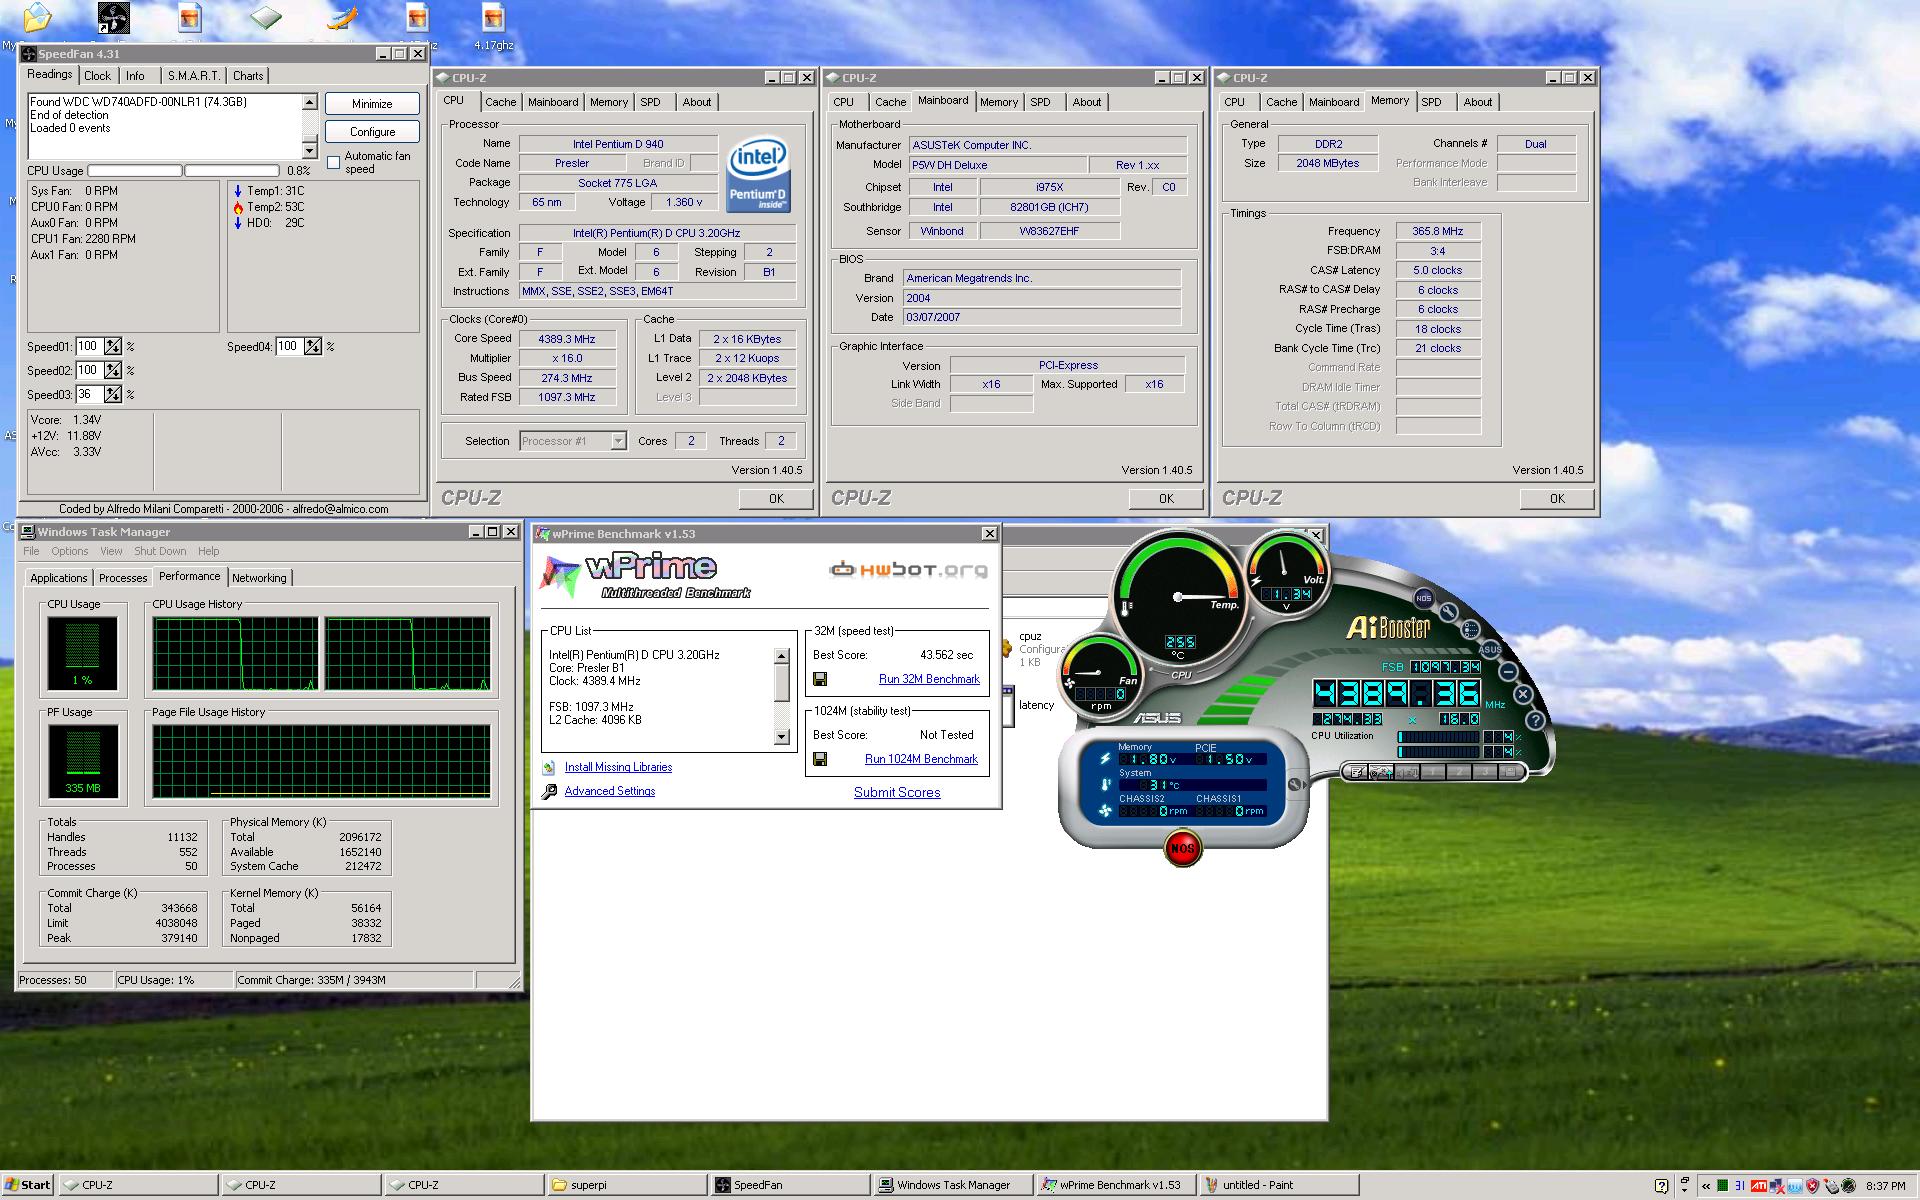Screen dimensions: 1920x1200
Task: Click the NOS icon in AI Booster's side strip
Action: pyautogui.click(x=1424, y=598)
